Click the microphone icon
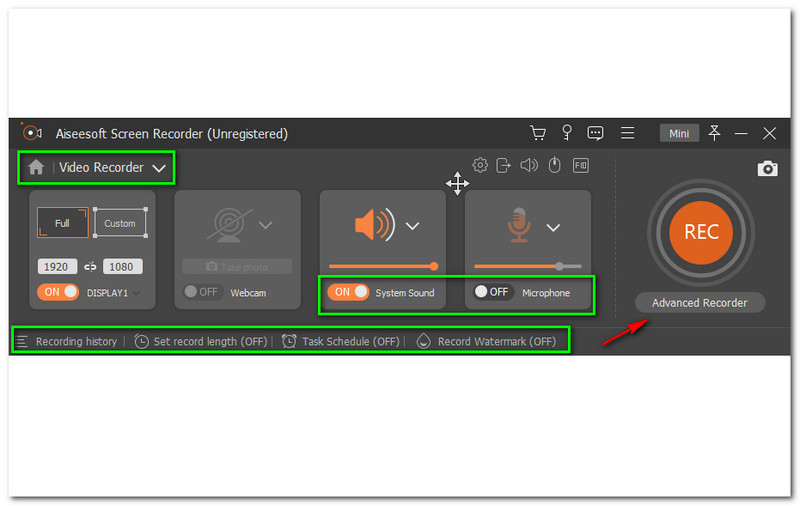This screenshot has width=800, height=506. [x=519, y=224]
